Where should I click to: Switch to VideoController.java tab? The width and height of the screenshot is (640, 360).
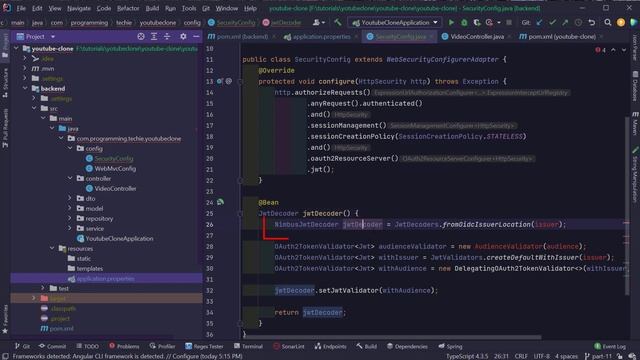(x=476, y=37)
